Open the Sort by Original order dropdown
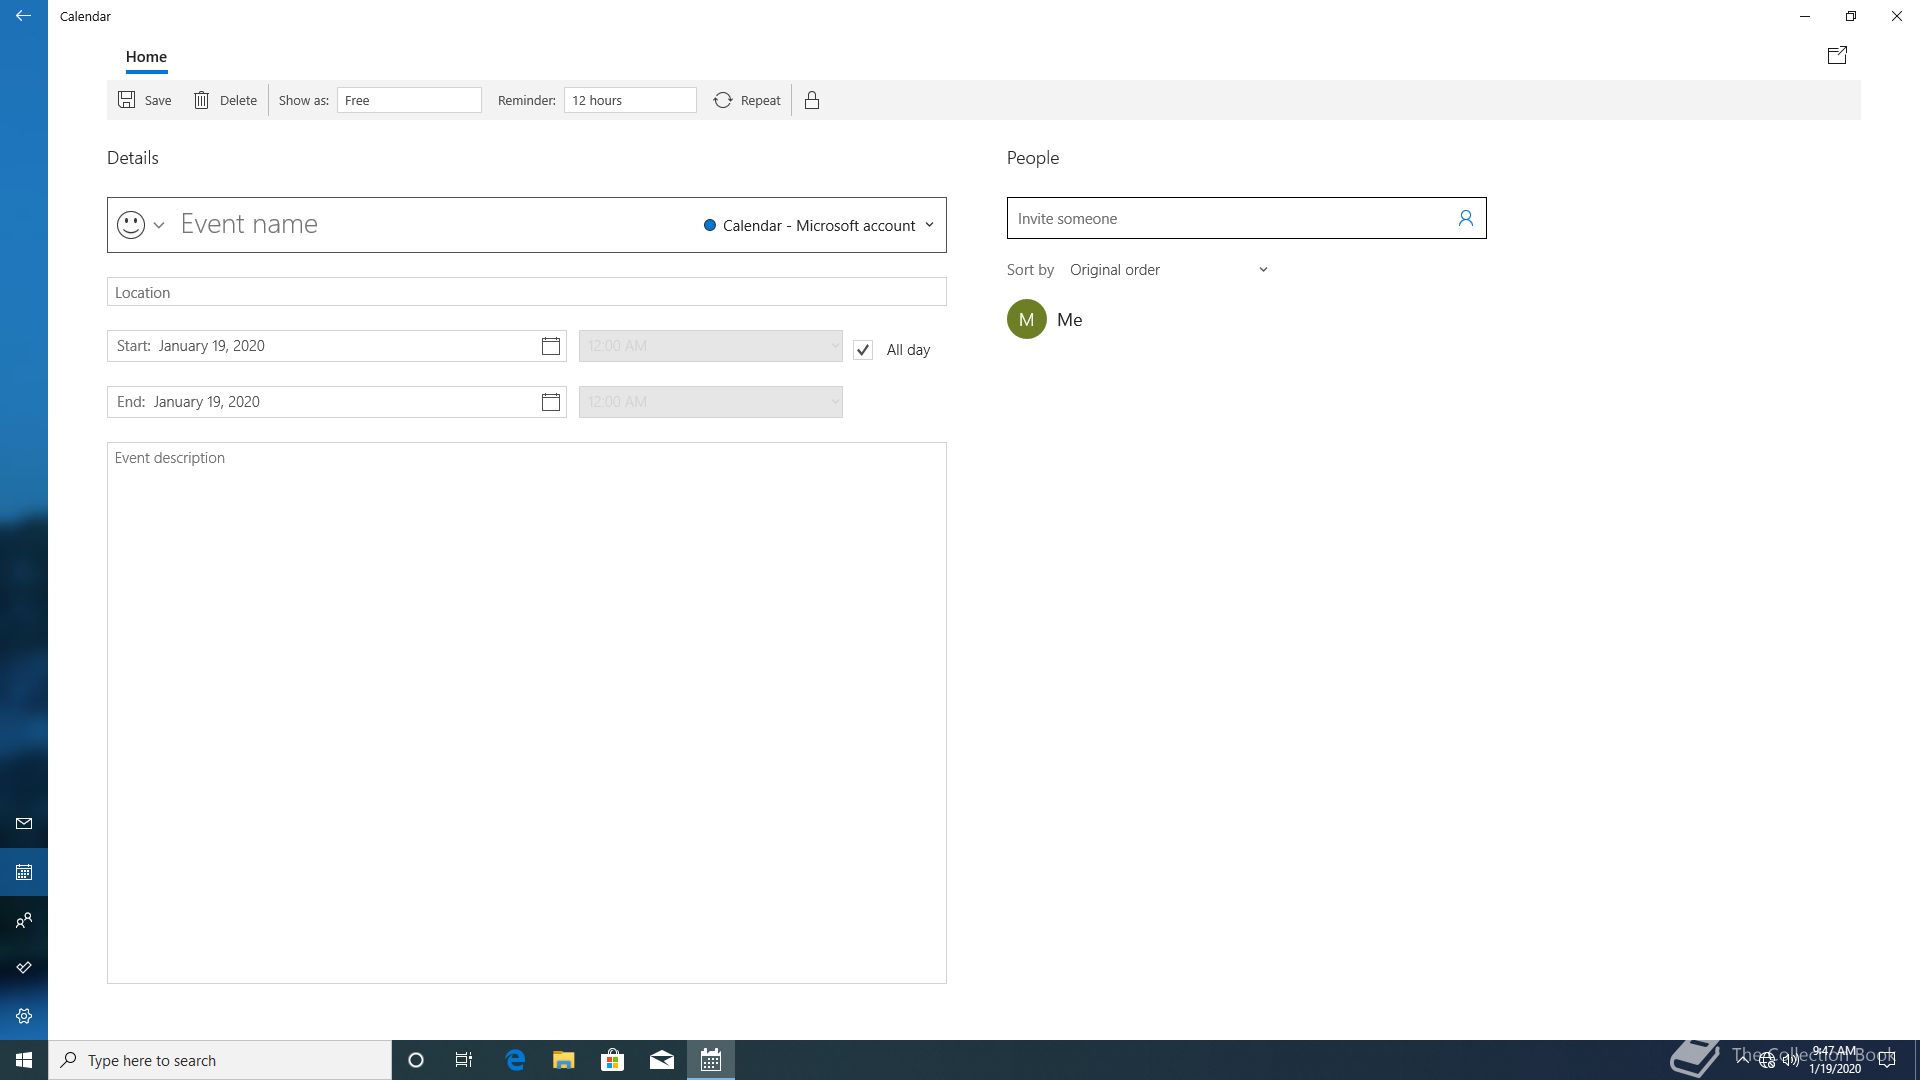 click(1168, 270)
